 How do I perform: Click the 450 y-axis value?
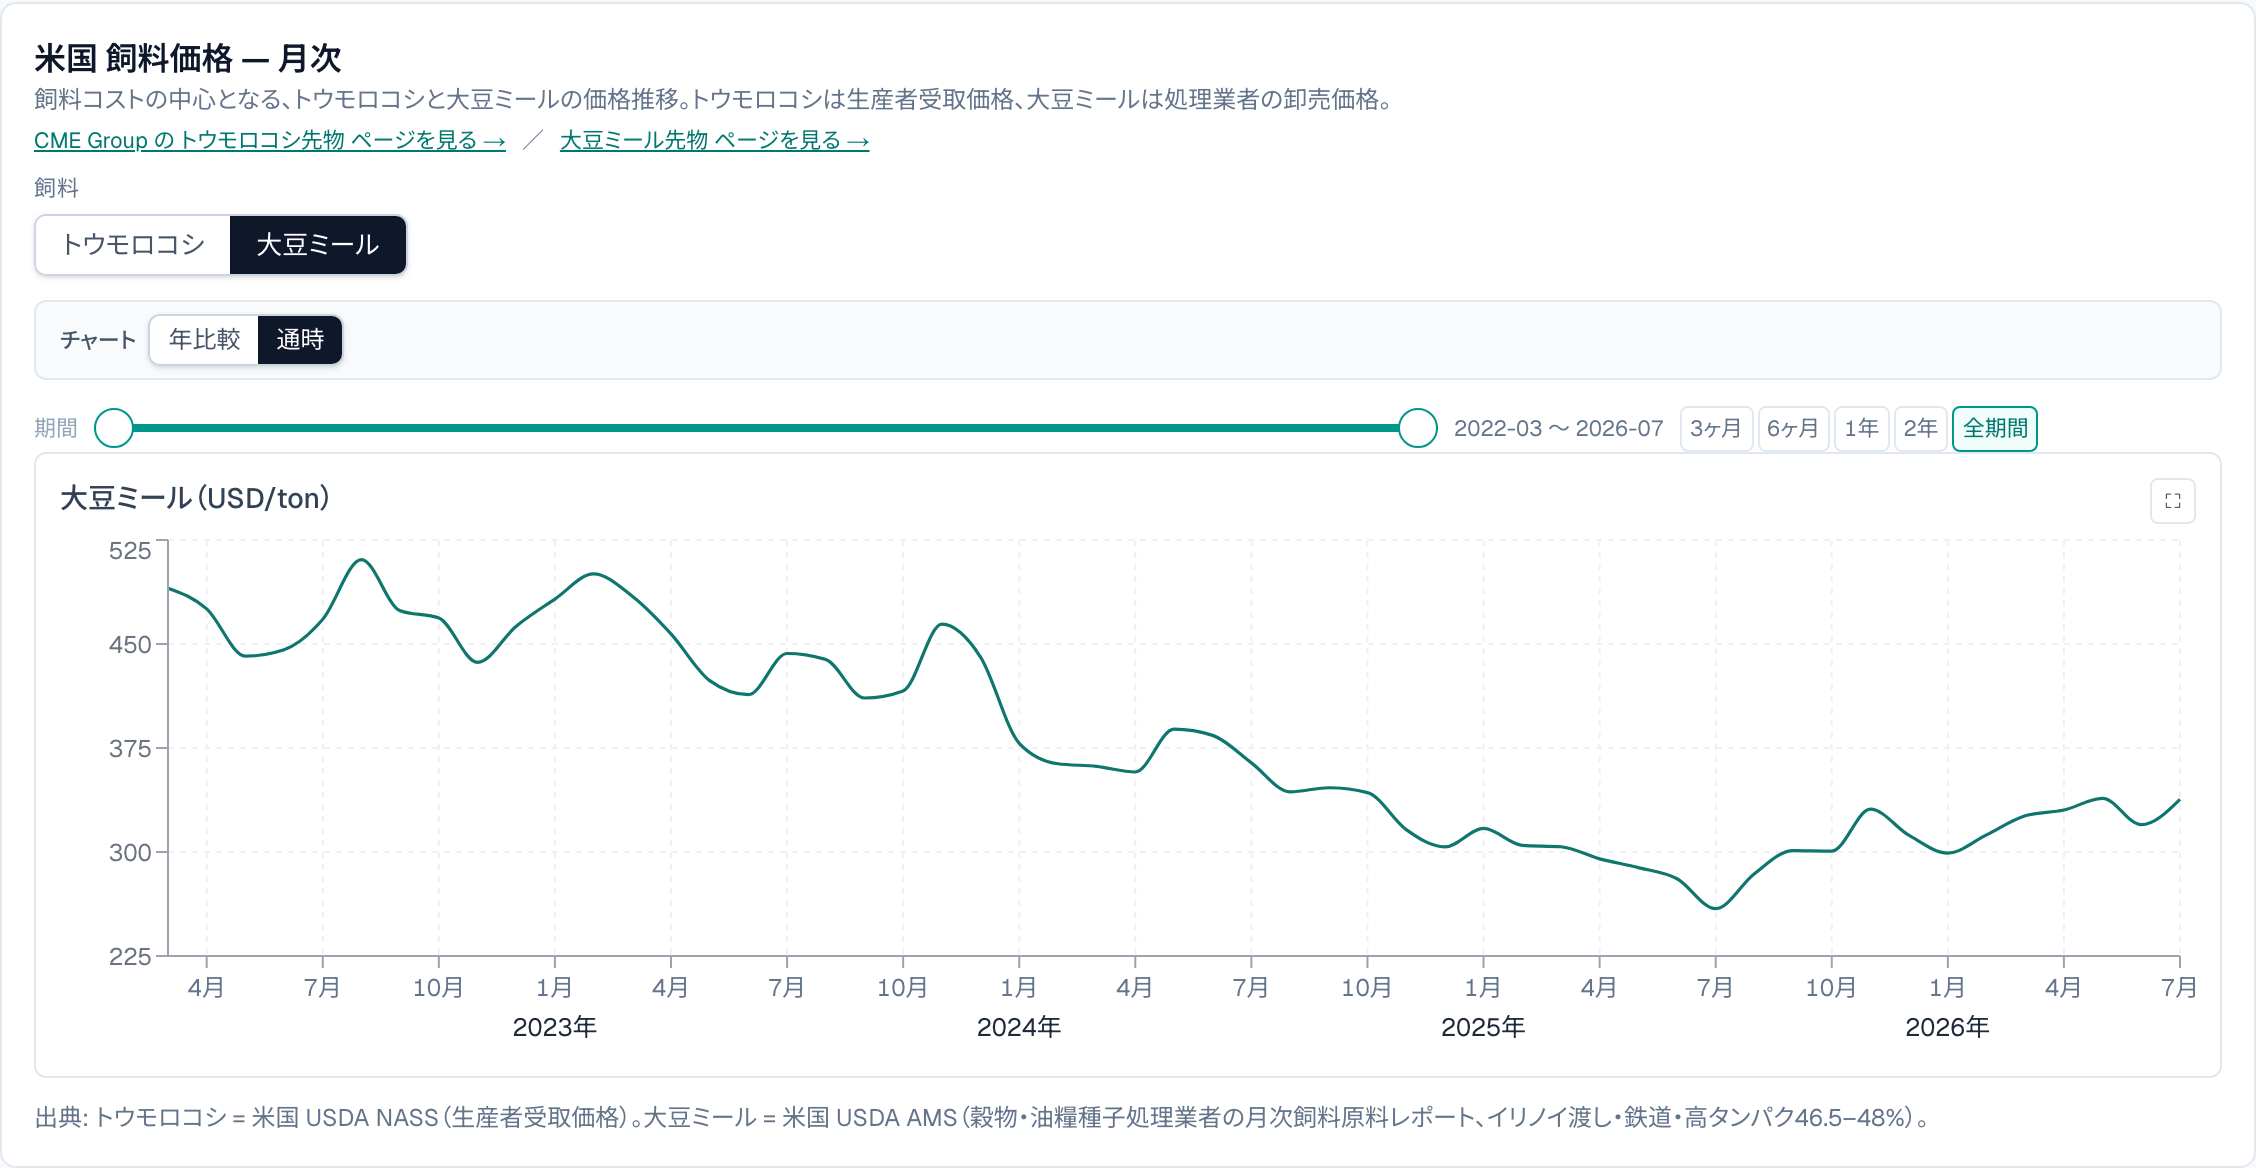[130, 645]
